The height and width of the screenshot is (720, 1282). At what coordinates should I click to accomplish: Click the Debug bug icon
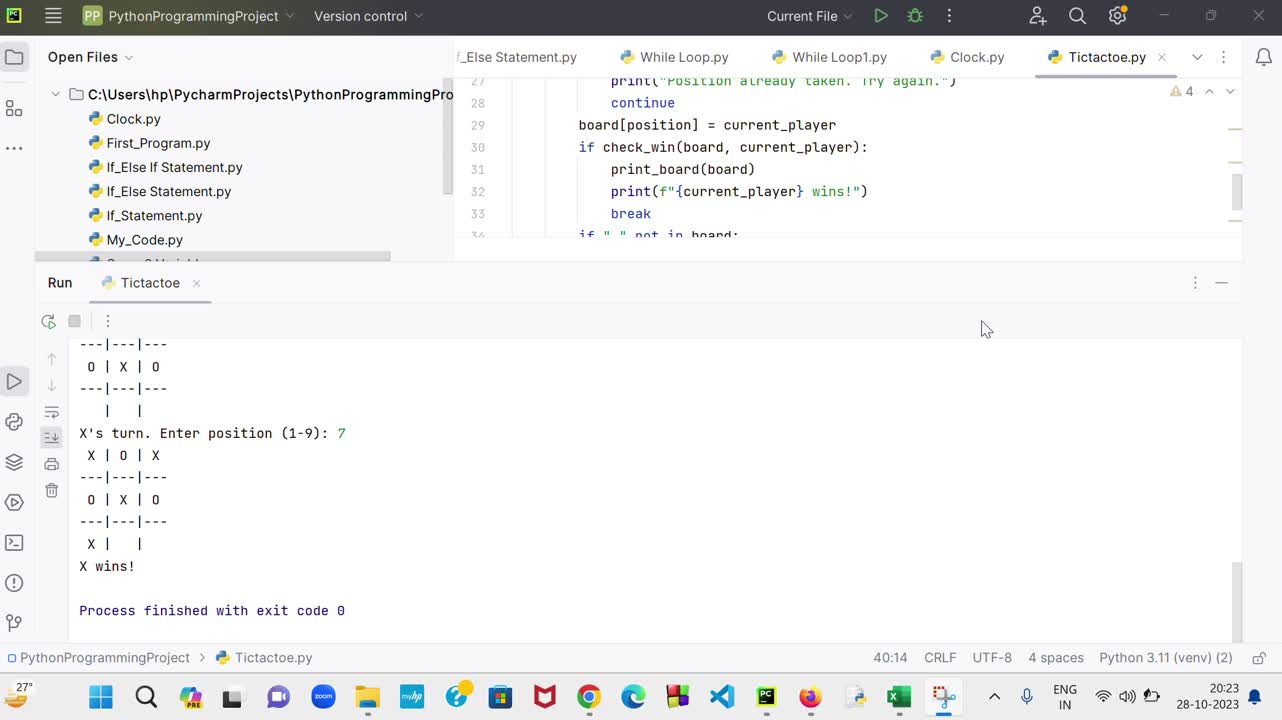(914, 16)
